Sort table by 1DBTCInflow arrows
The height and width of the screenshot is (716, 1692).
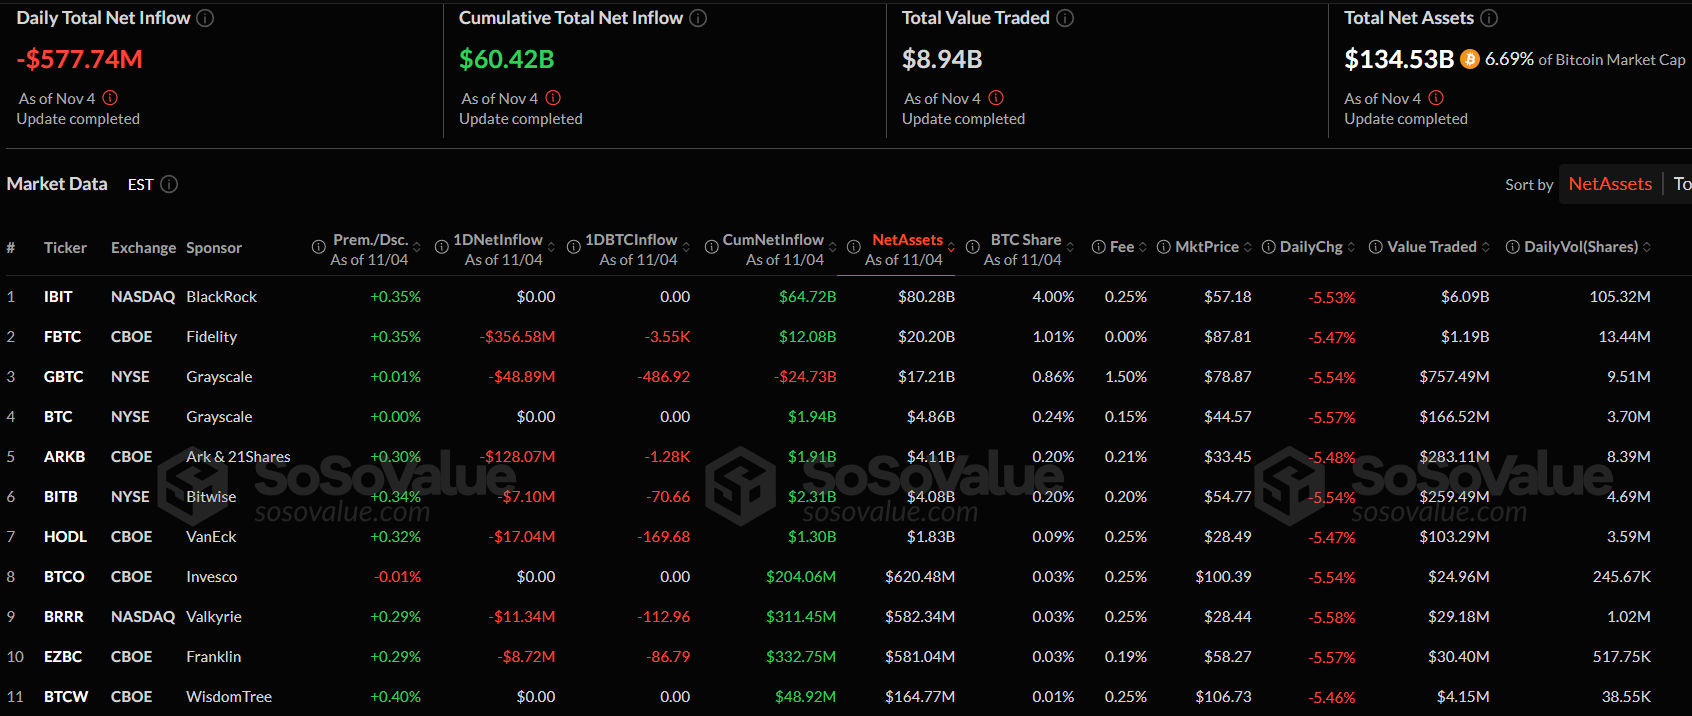[686, 247]
